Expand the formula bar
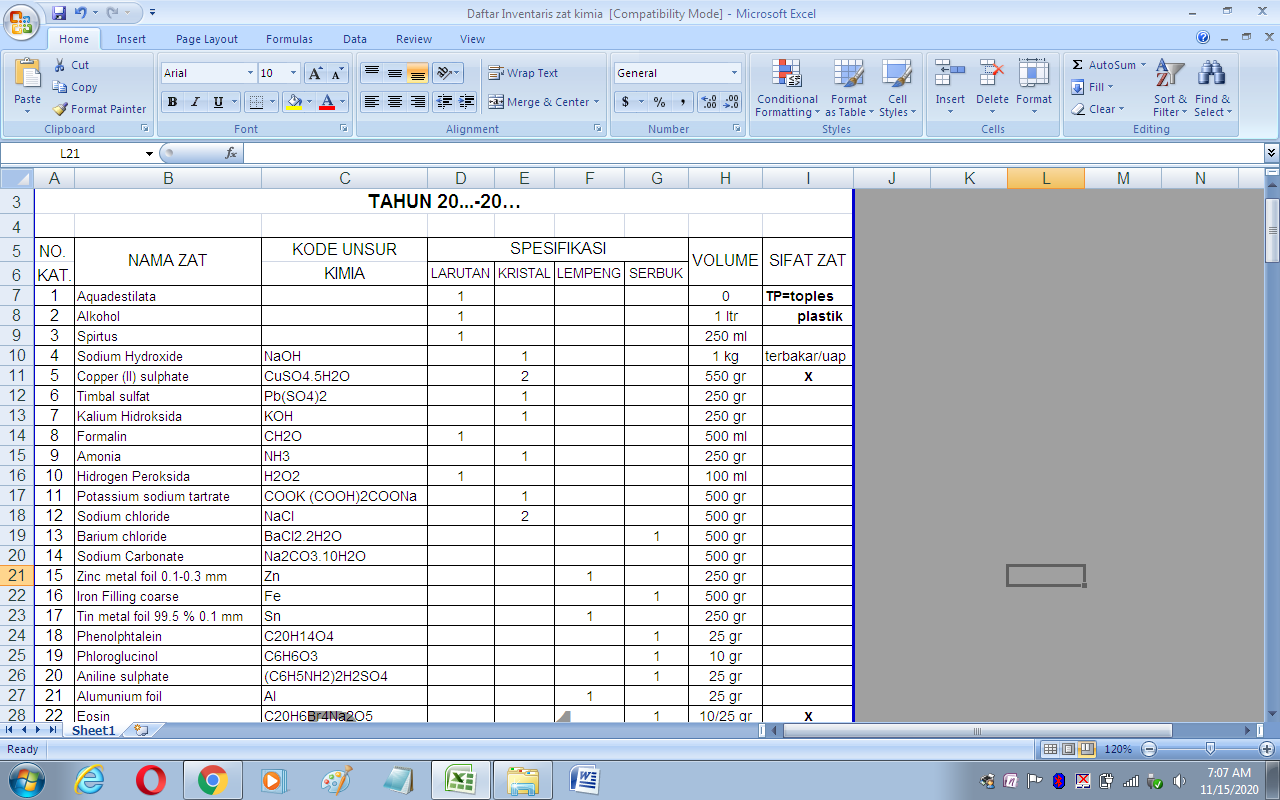The width and height of the screenshot is (1280, 800). (1271, 153)
